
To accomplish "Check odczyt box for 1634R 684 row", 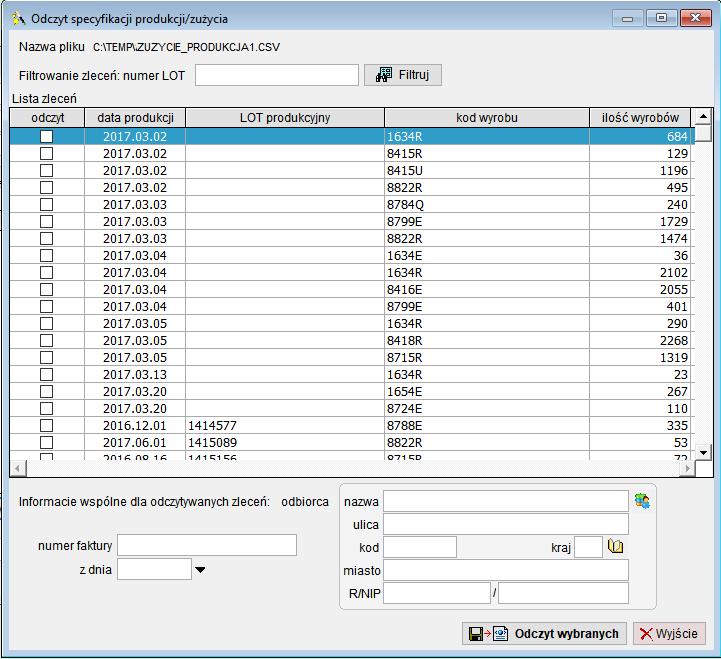I will [46, 137].
